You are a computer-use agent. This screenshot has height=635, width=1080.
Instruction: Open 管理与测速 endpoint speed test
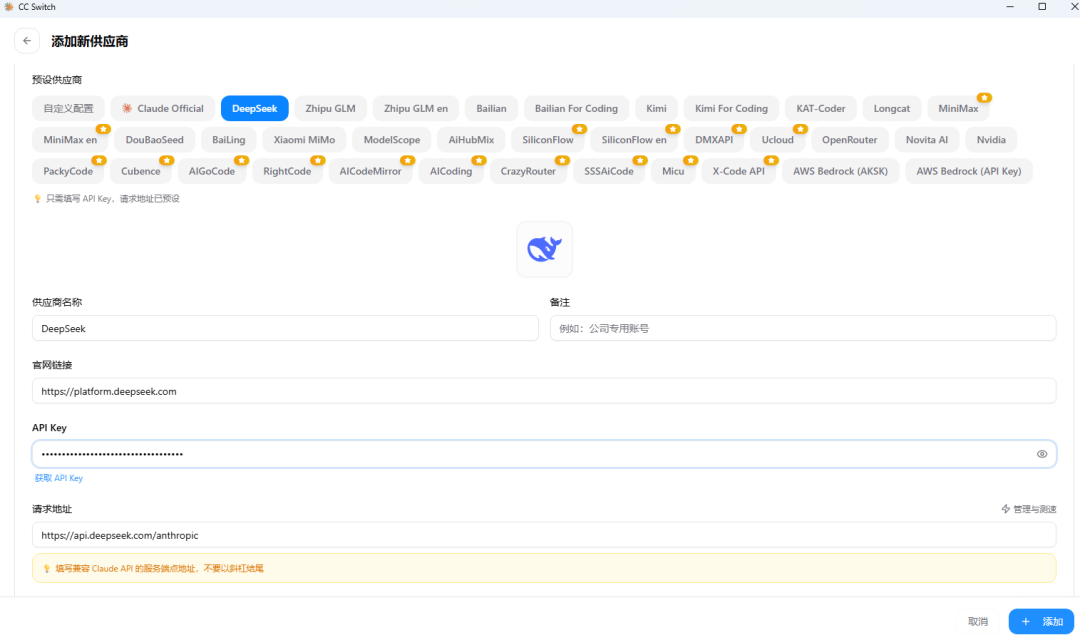(1028, 509)
